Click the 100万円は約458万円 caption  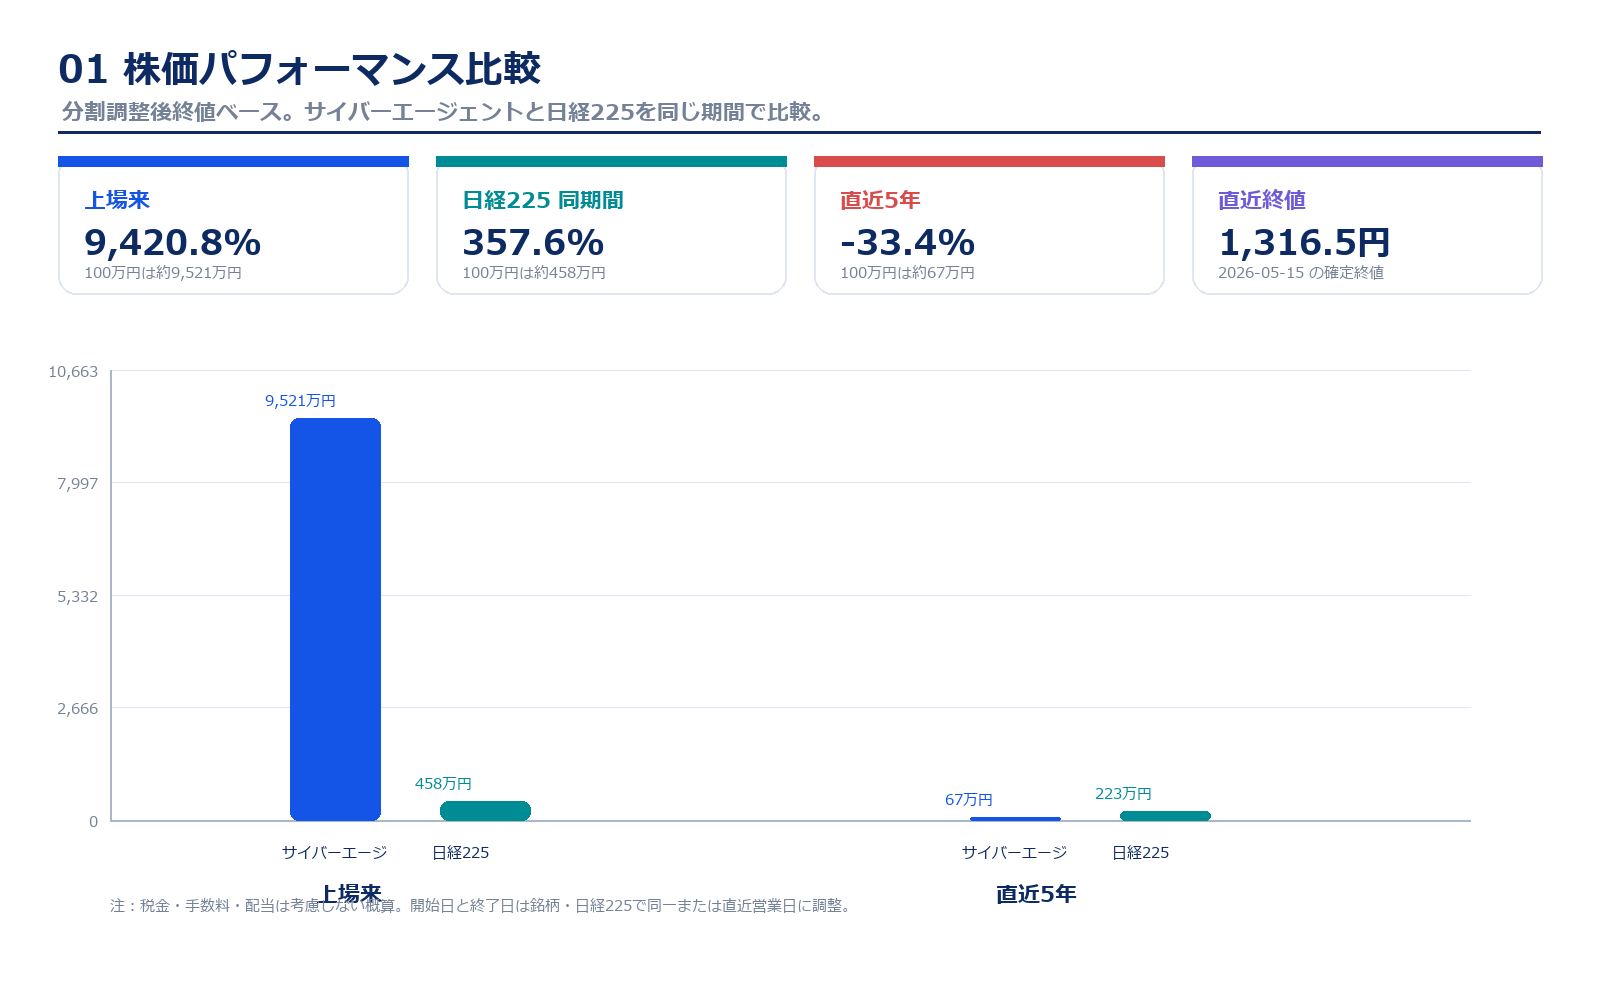(534, 272)
